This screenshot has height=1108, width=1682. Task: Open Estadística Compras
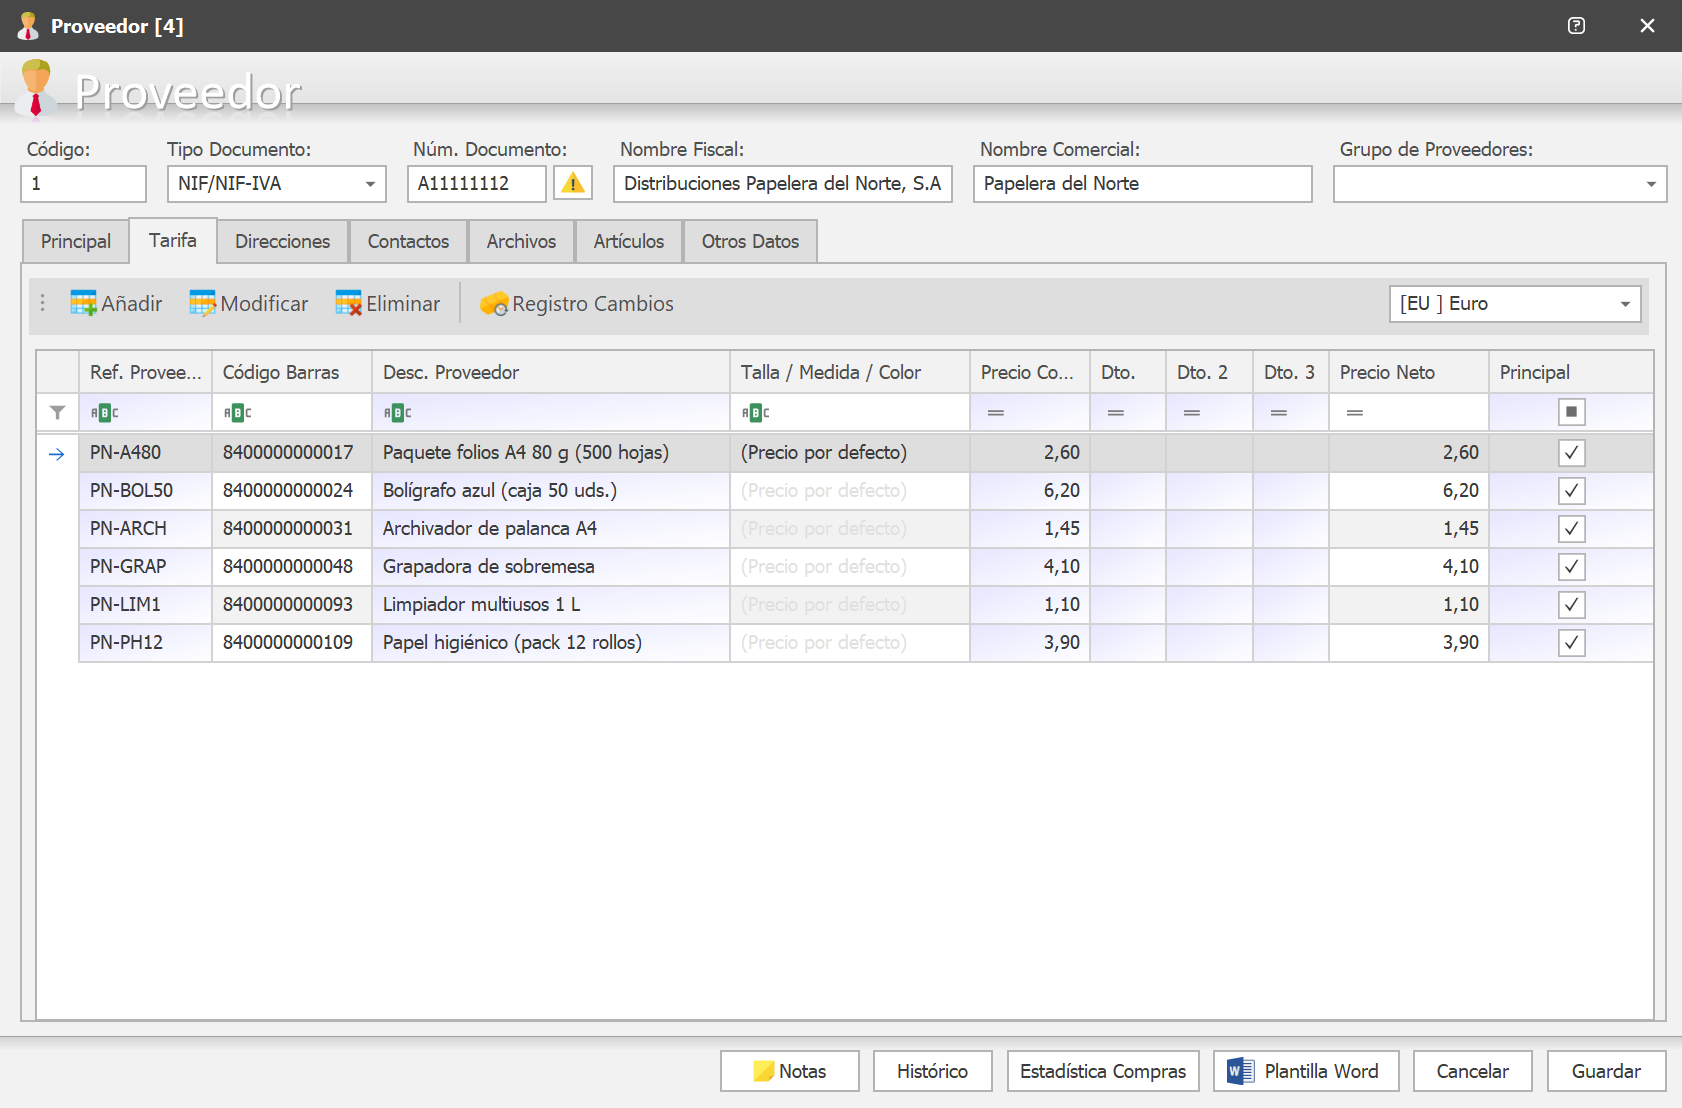click(x=1103, y=1071)
